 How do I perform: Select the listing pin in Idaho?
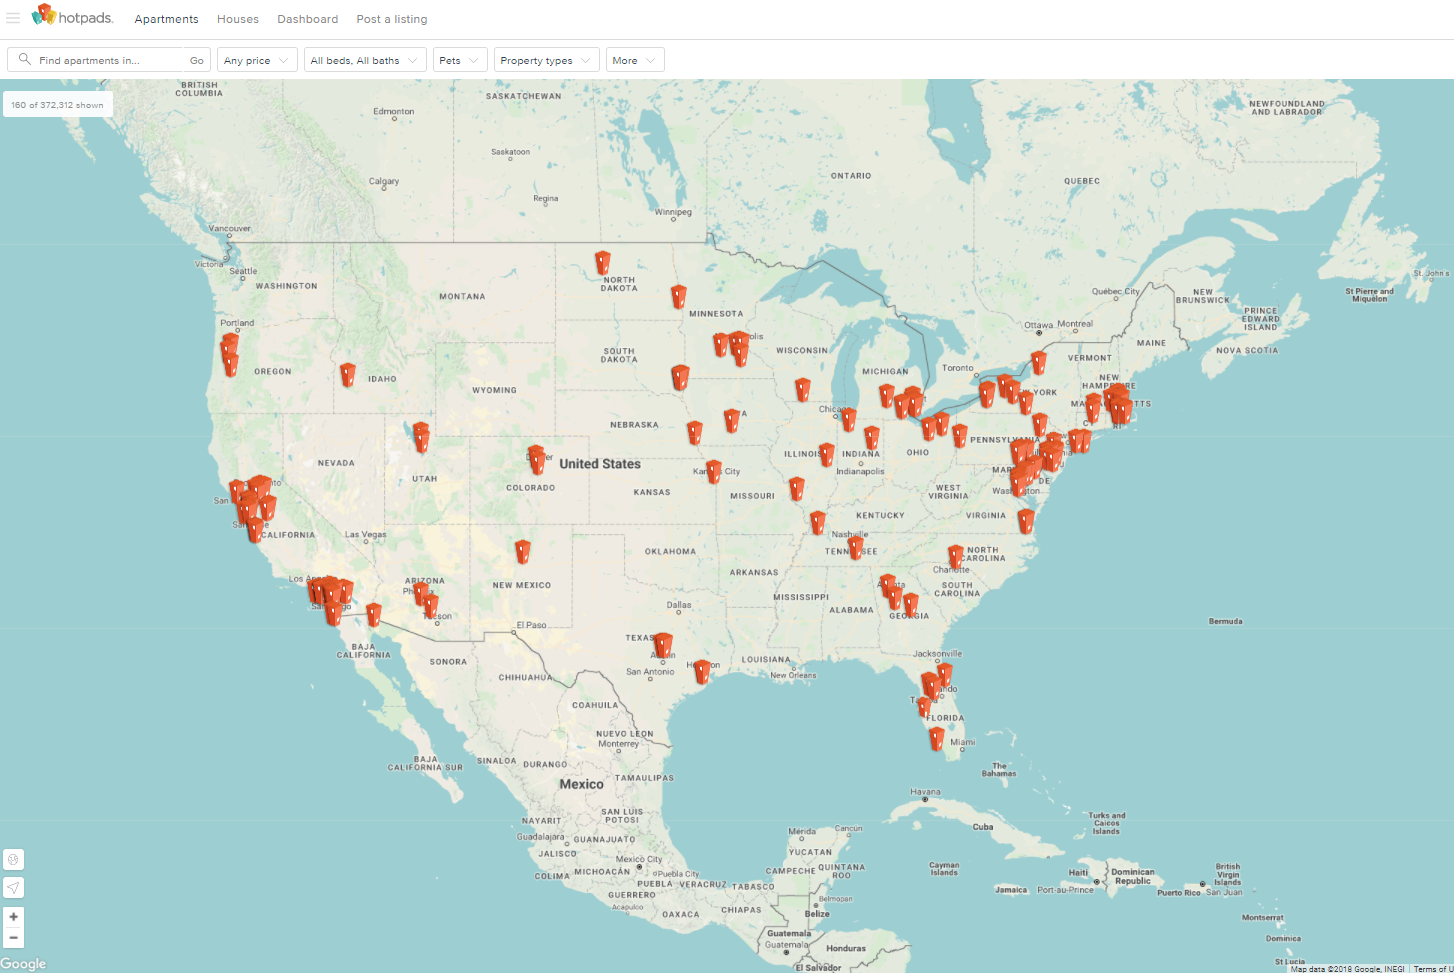(348, 375)
